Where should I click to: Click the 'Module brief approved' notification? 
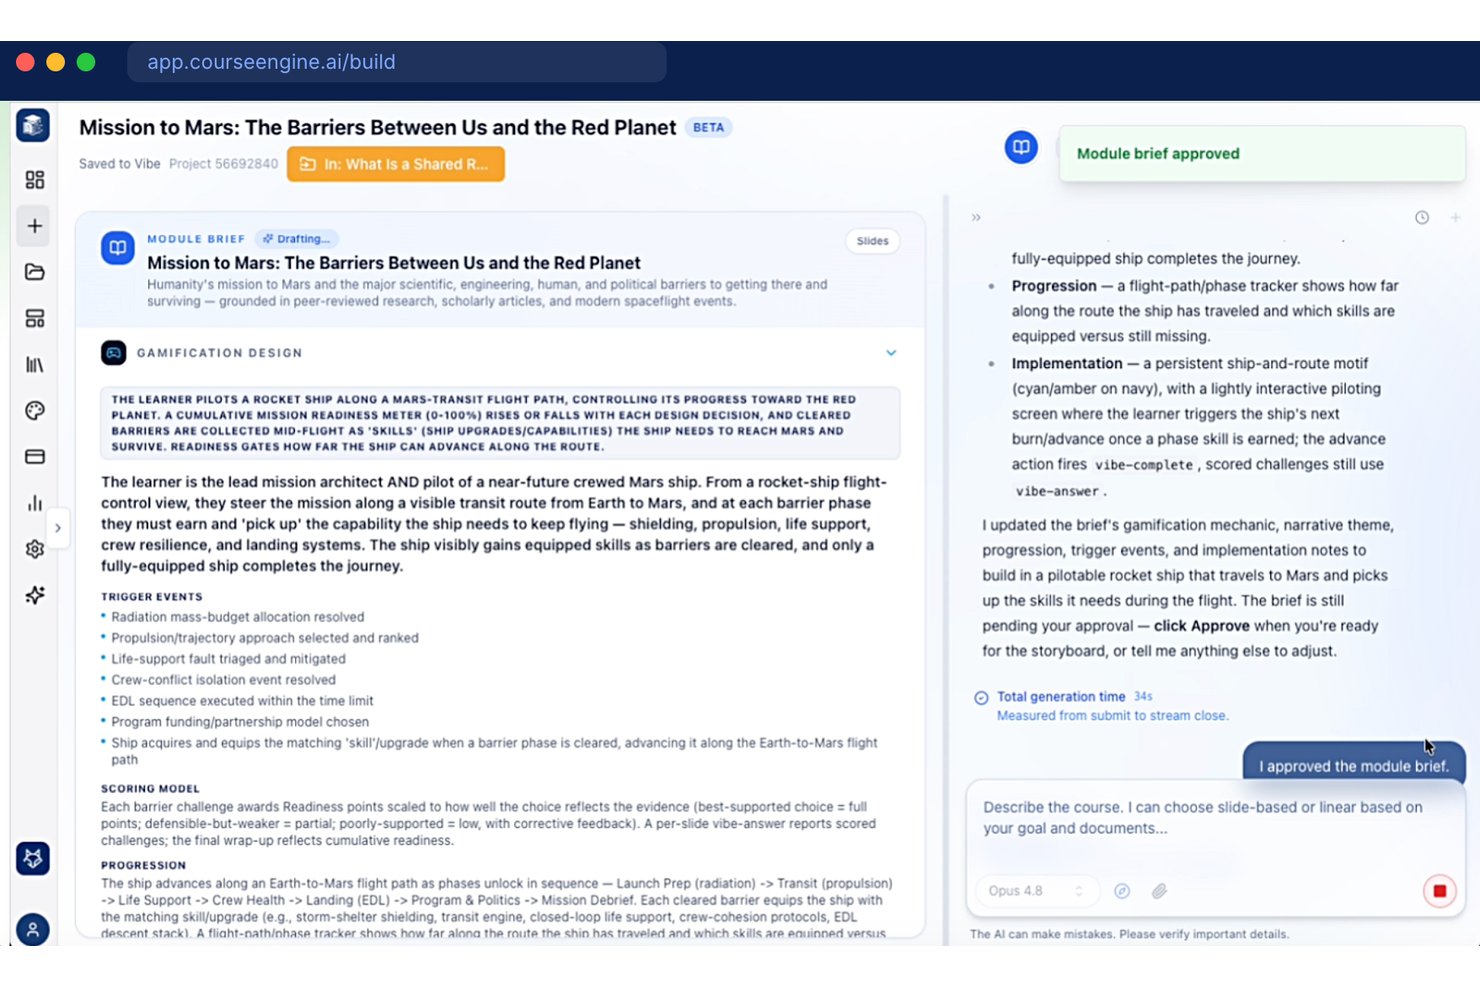point(1262,154)
